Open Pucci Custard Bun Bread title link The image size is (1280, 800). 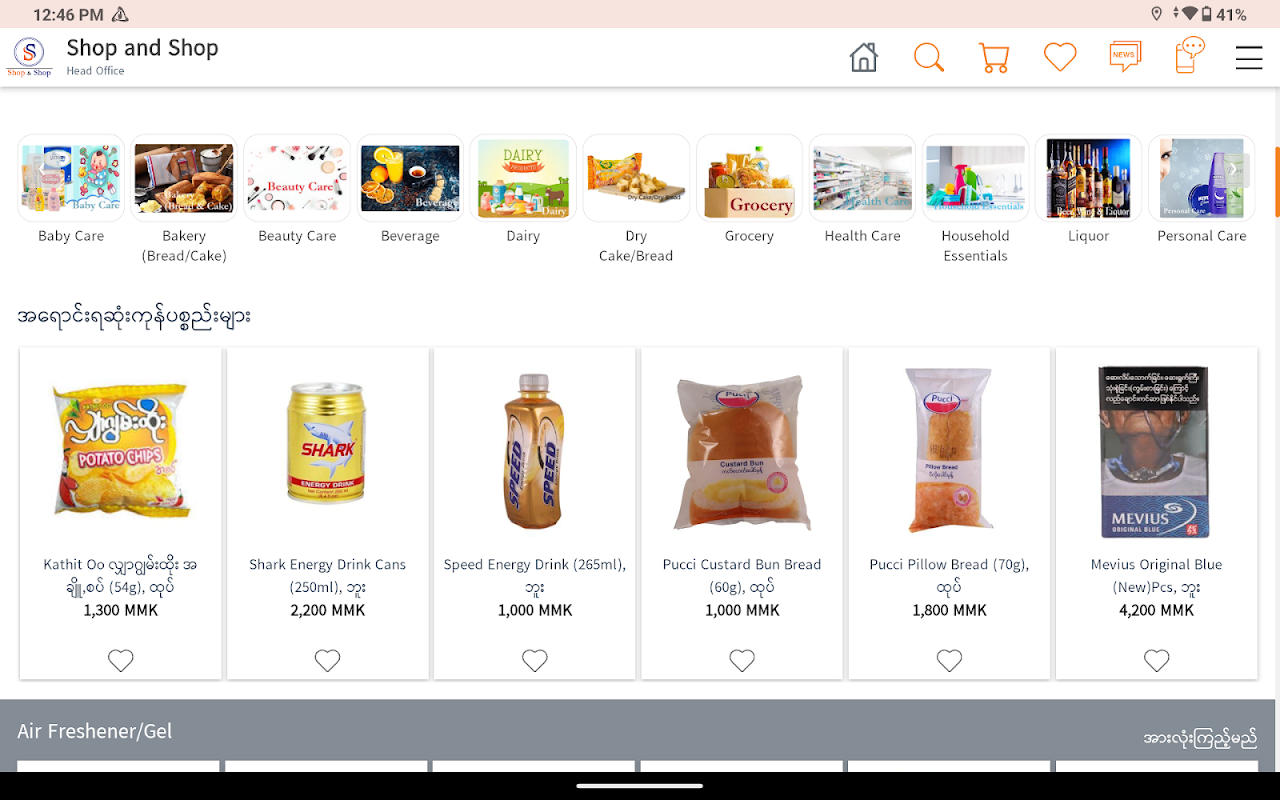tap(742, 575)
